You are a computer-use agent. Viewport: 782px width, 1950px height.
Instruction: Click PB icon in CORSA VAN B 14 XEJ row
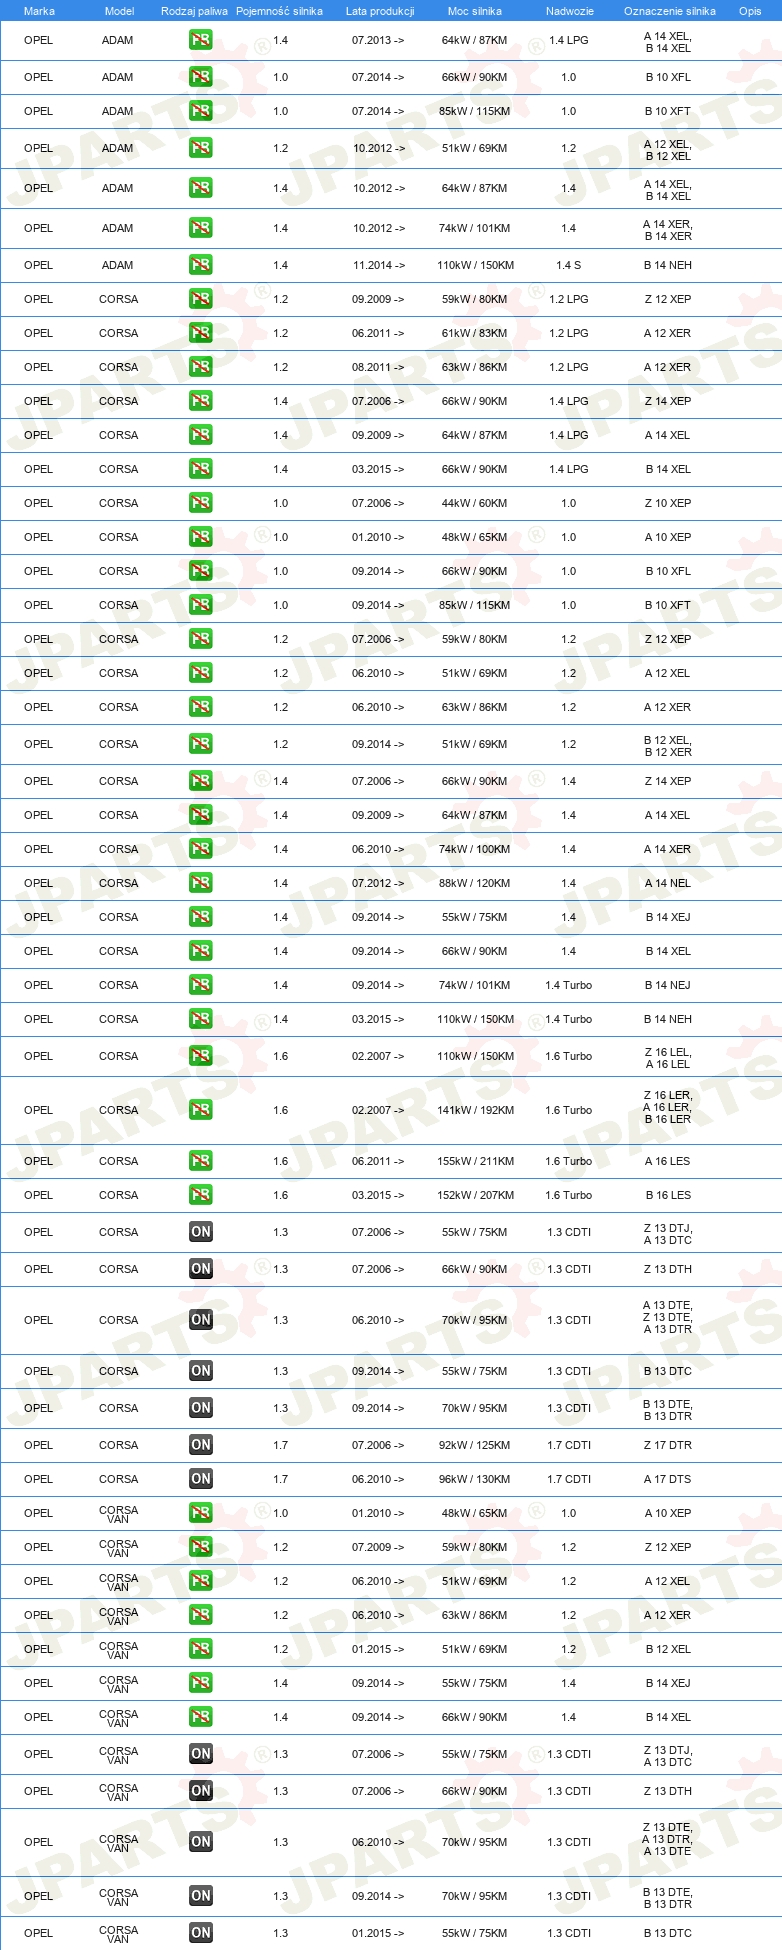point(201,1683)
